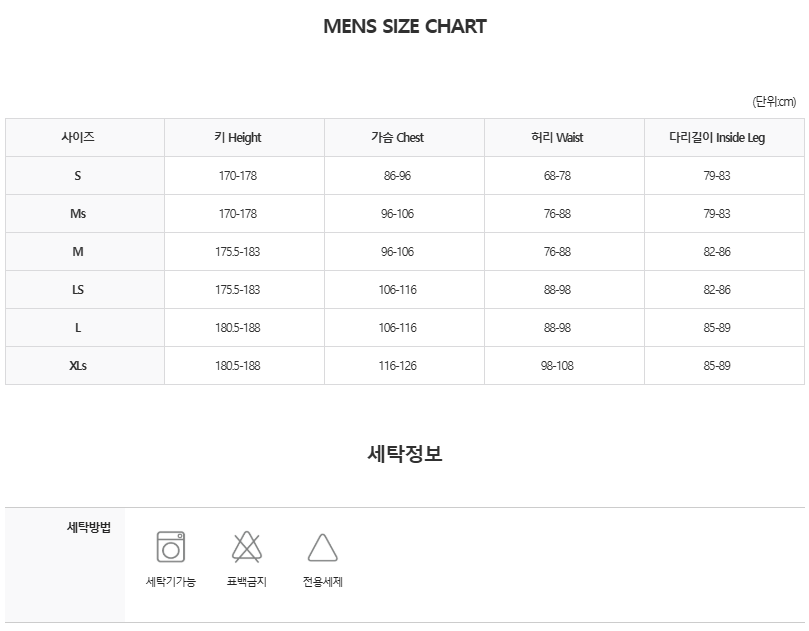
Task: Select the LS size row label
Action: pos(78,290)
